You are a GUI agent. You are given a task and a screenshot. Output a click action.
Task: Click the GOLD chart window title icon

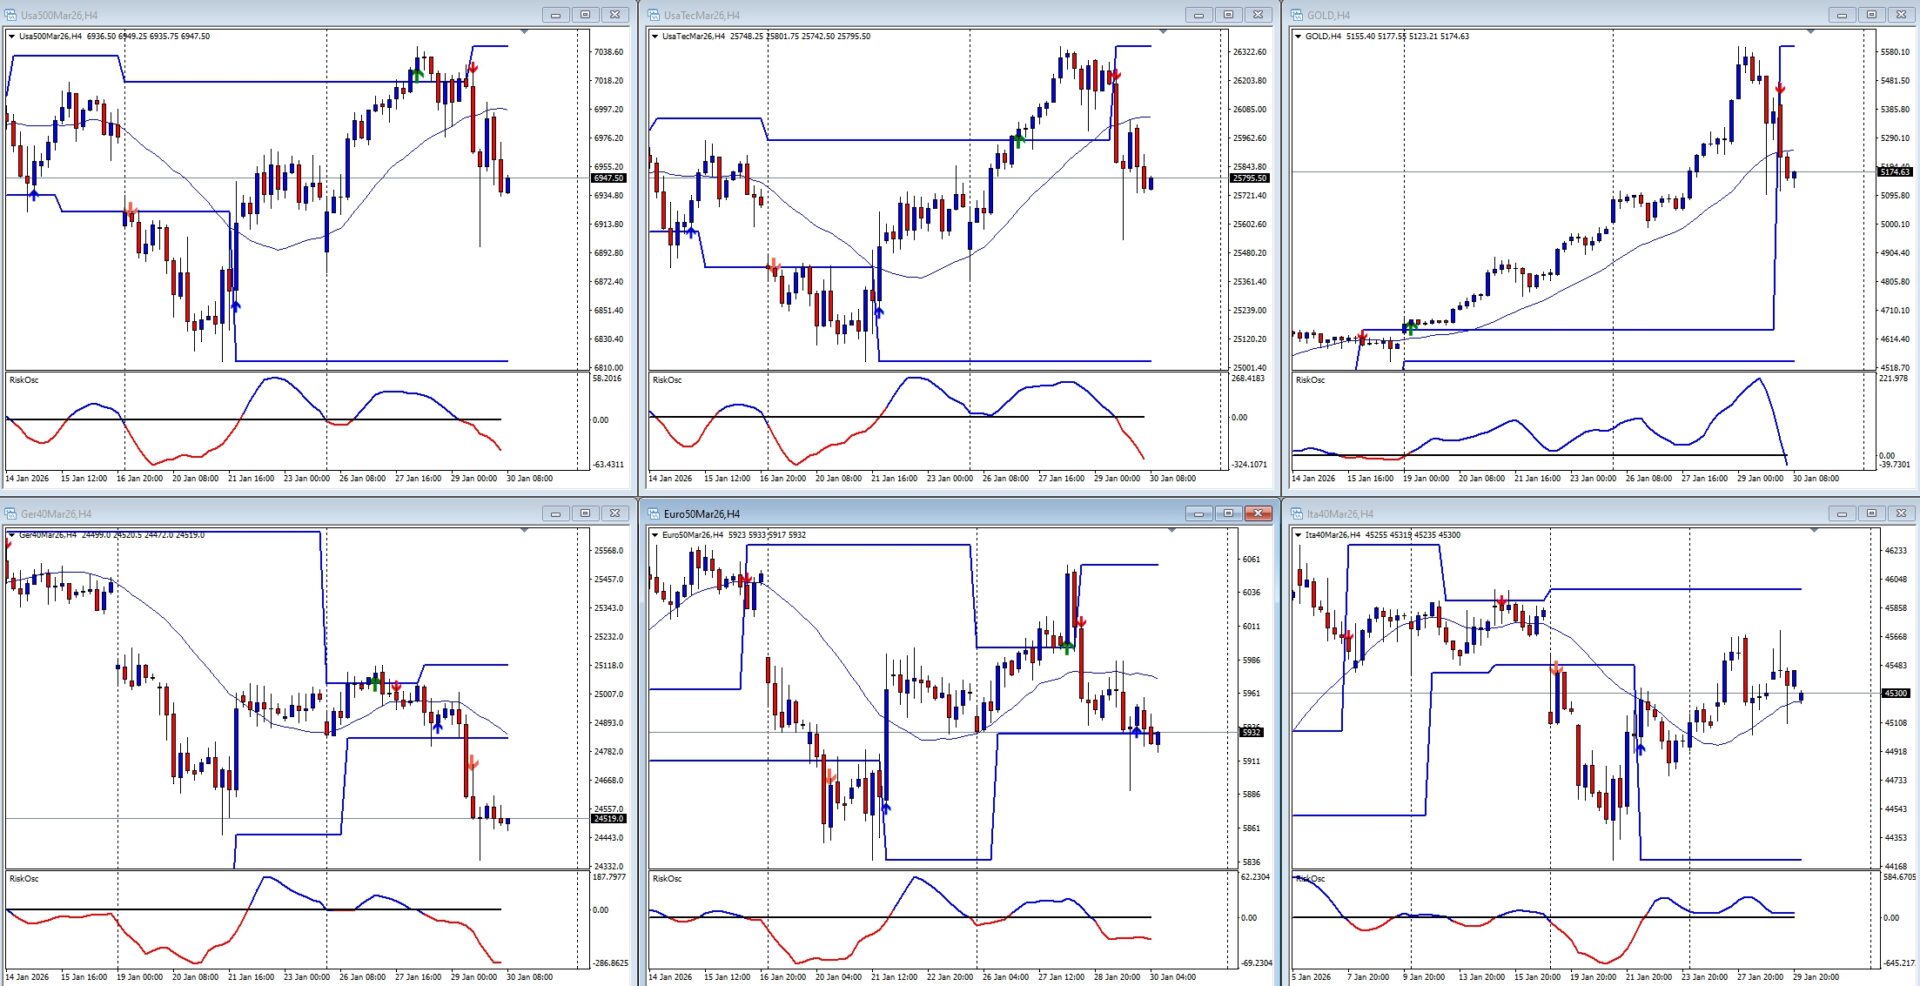coord(1297,15)
